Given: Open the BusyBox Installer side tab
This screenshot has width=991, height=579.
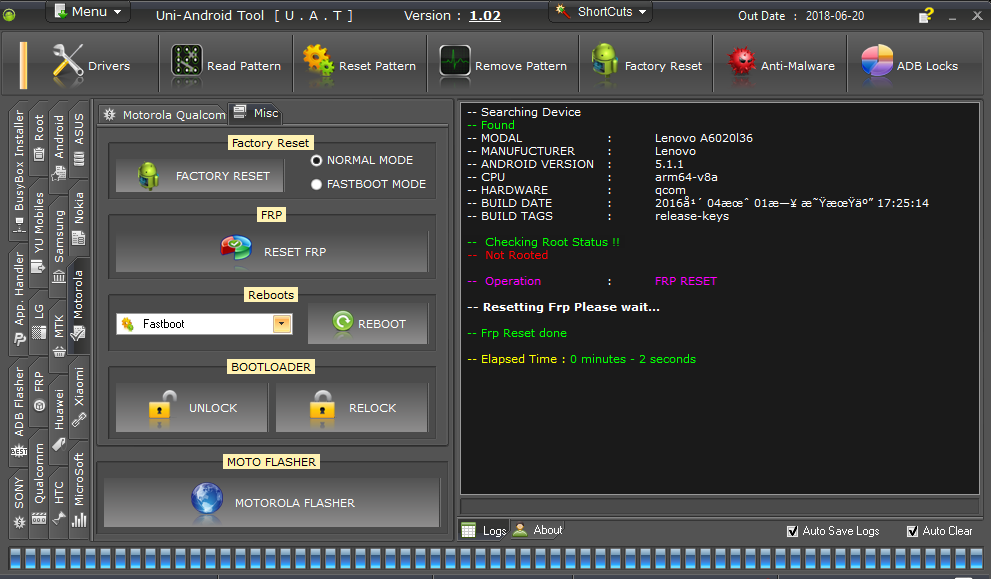Looking at the screenshot, I should (x=19, y=171).
